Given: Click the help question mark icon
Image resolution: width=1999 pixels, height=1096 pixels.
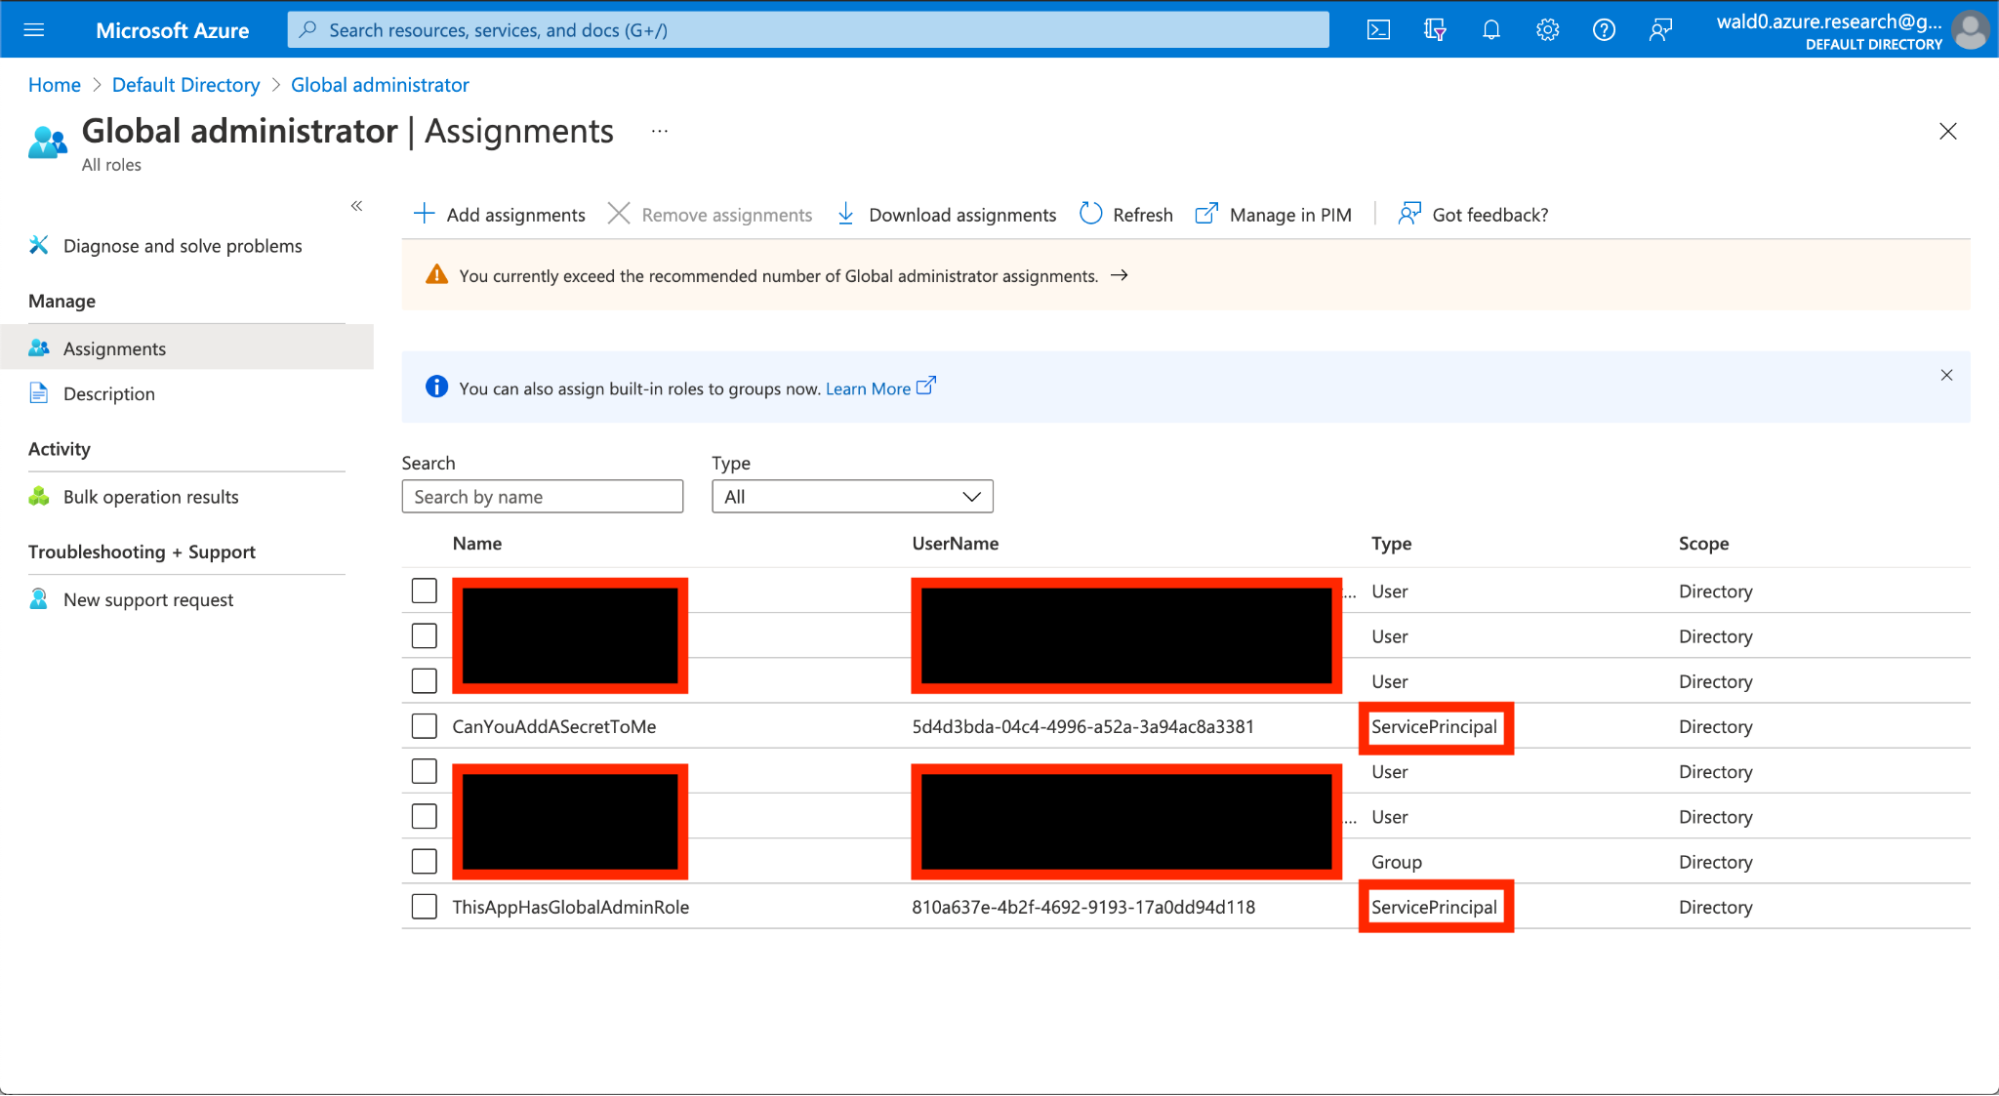Looking at the screenshot, I should (x=1603, y=30).
